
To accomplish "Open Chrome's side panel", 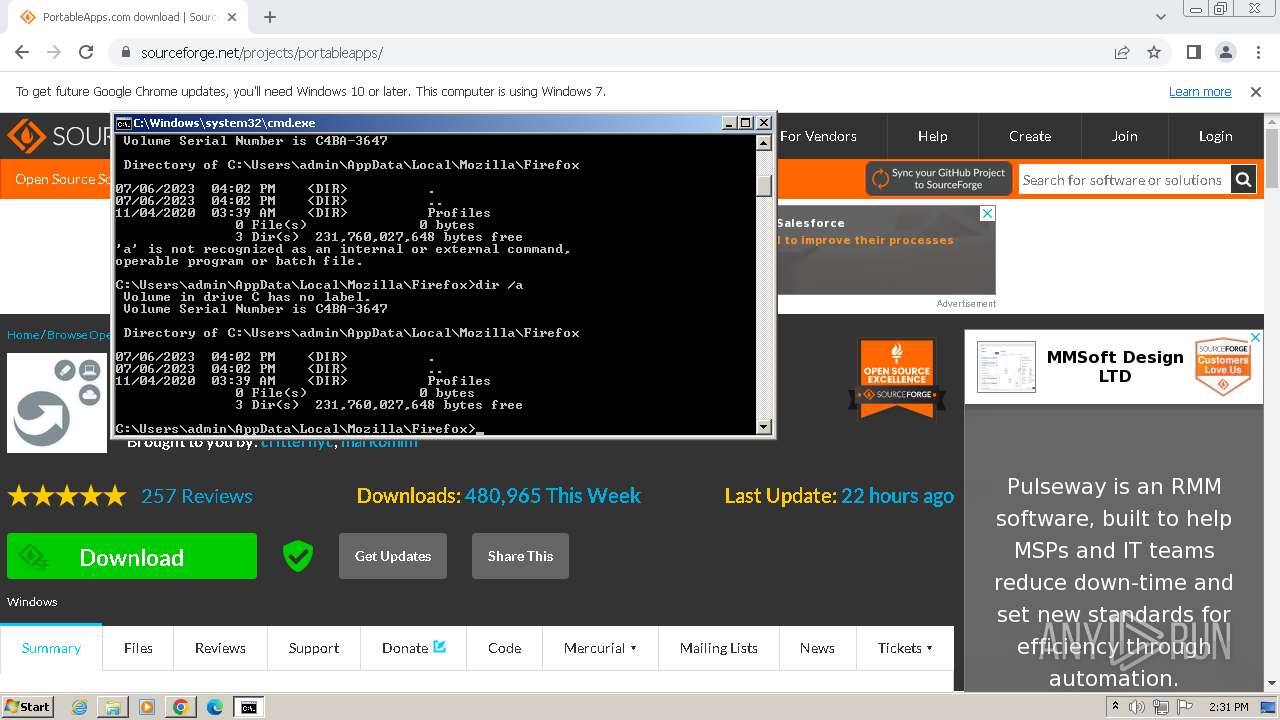I will (1193, 52).
